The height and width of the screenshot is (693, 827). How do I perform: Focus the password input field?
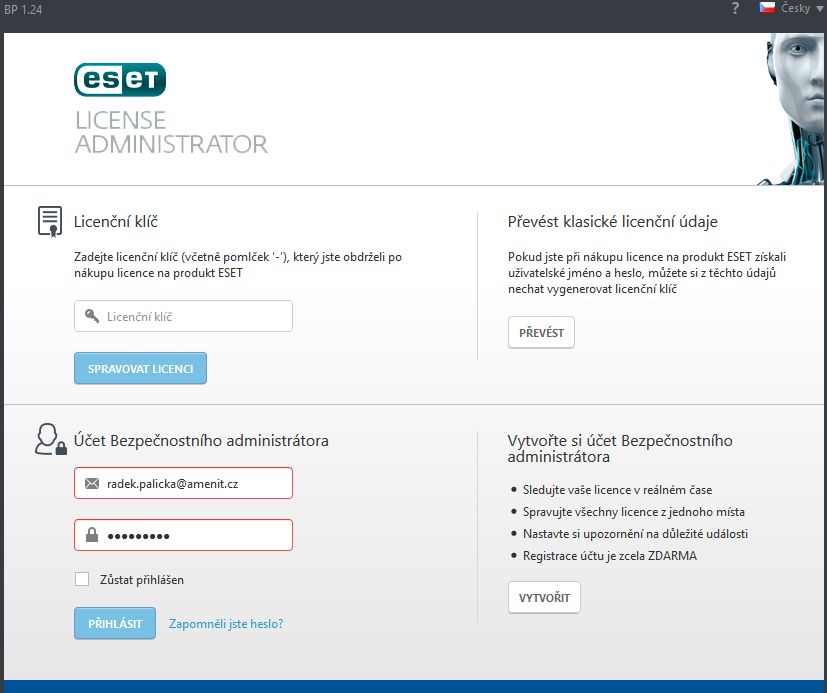[x=183, y=535]
